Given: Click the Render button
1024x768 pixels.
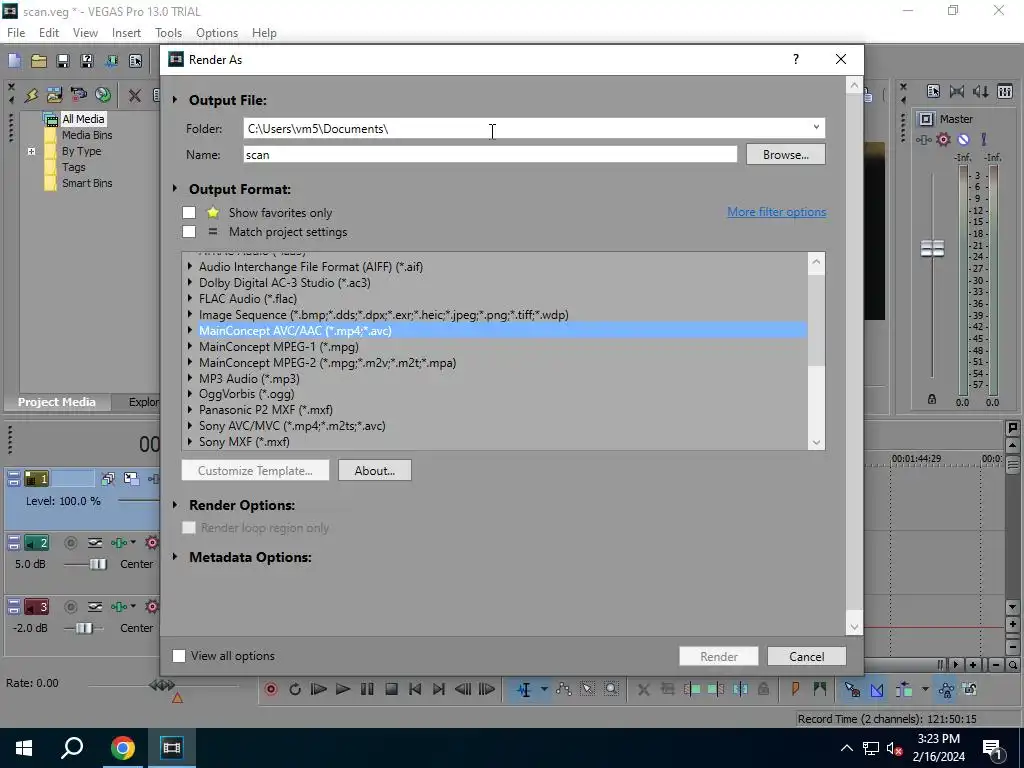Looking at the screenshot, I should [719, 656].
